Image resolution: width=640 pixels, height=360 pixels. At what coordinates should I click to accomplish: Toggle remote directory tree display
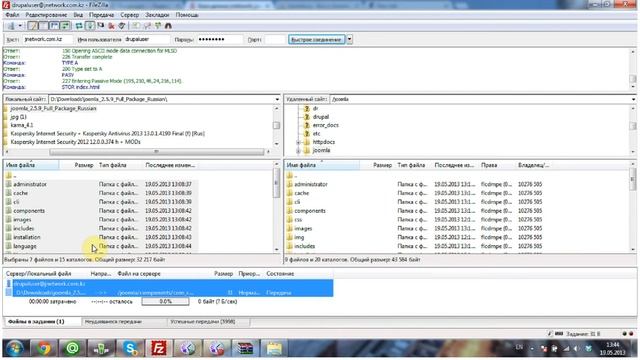[x=54, y=26]
